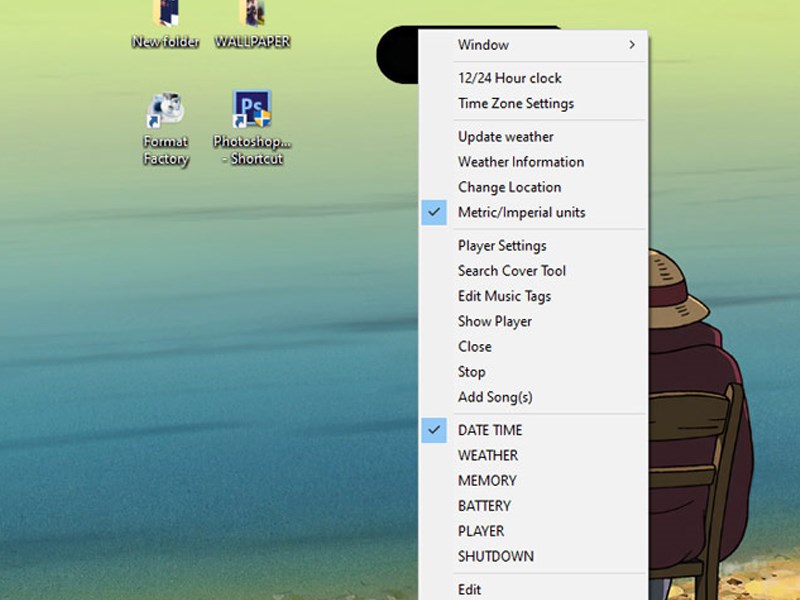Toggle the Metric/Imperial units option

coord(521,212)
